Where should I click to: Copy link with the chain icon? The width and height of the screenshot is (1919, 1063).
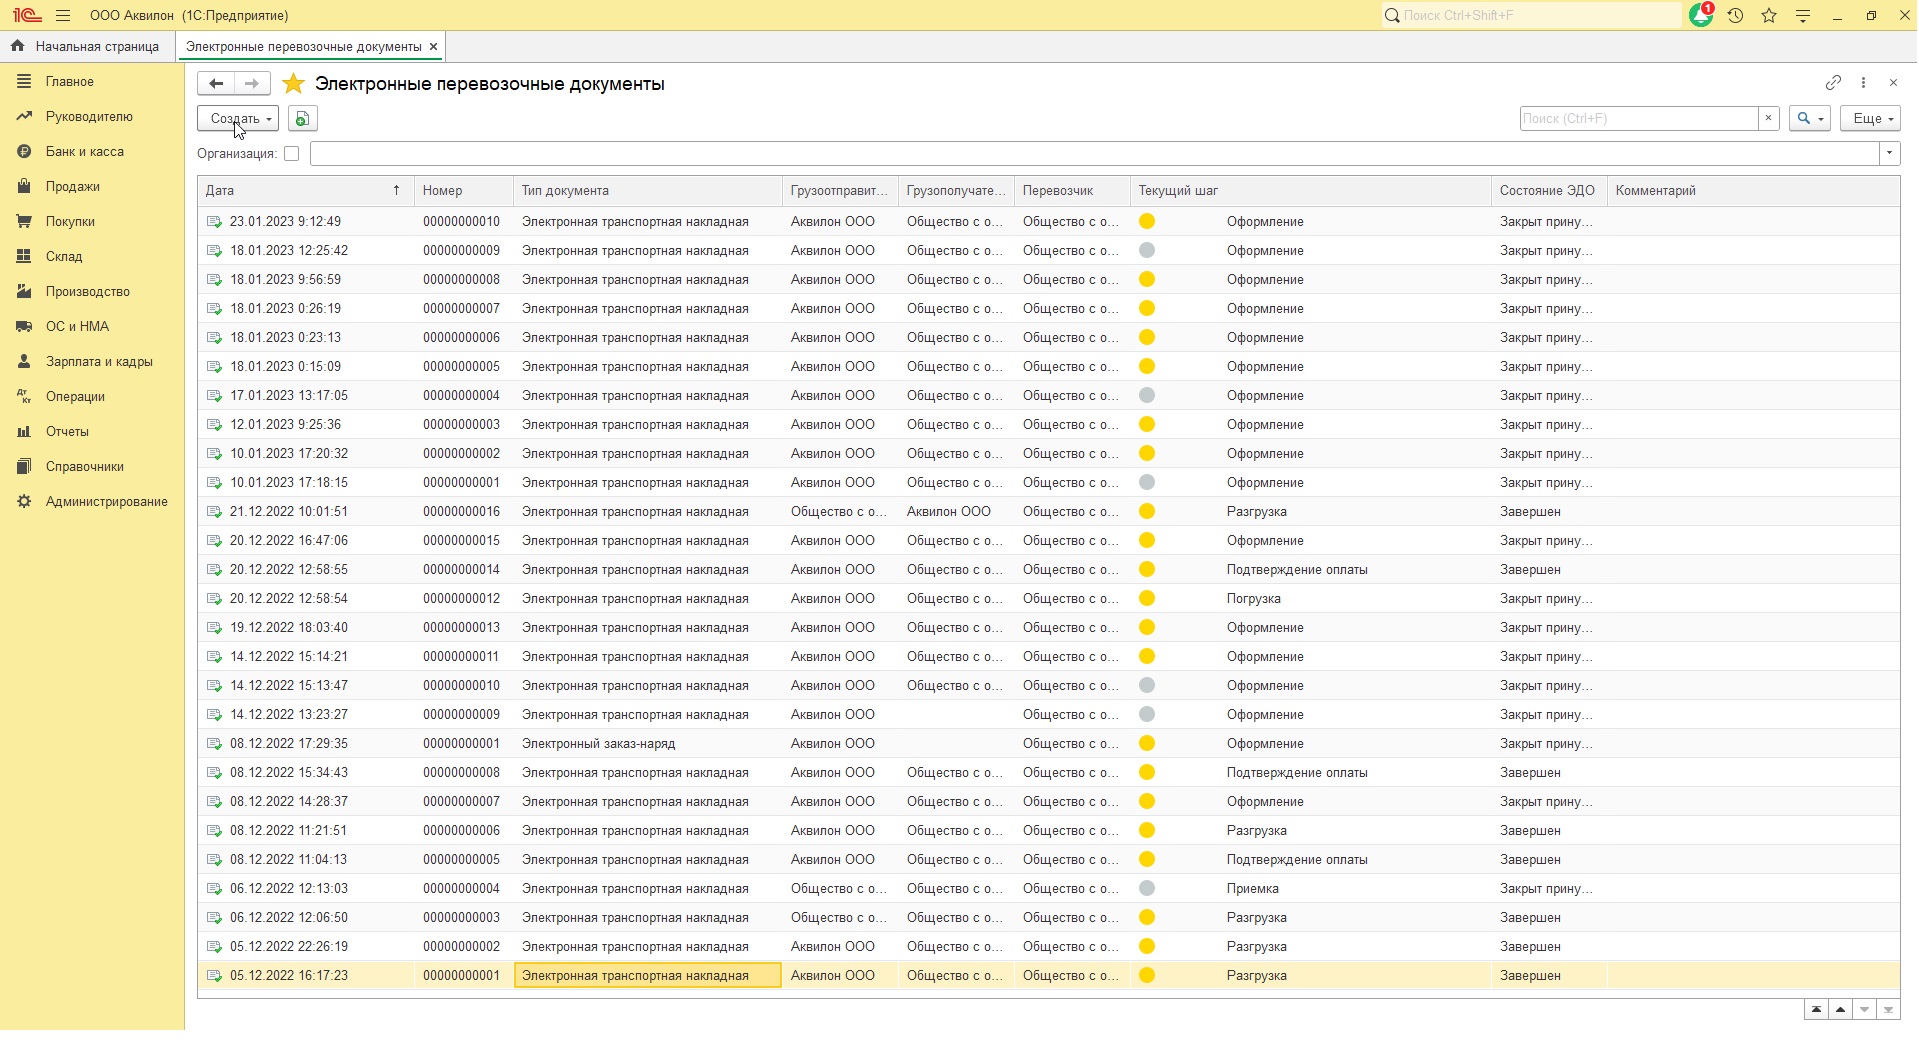click(x=1833, y=83)
